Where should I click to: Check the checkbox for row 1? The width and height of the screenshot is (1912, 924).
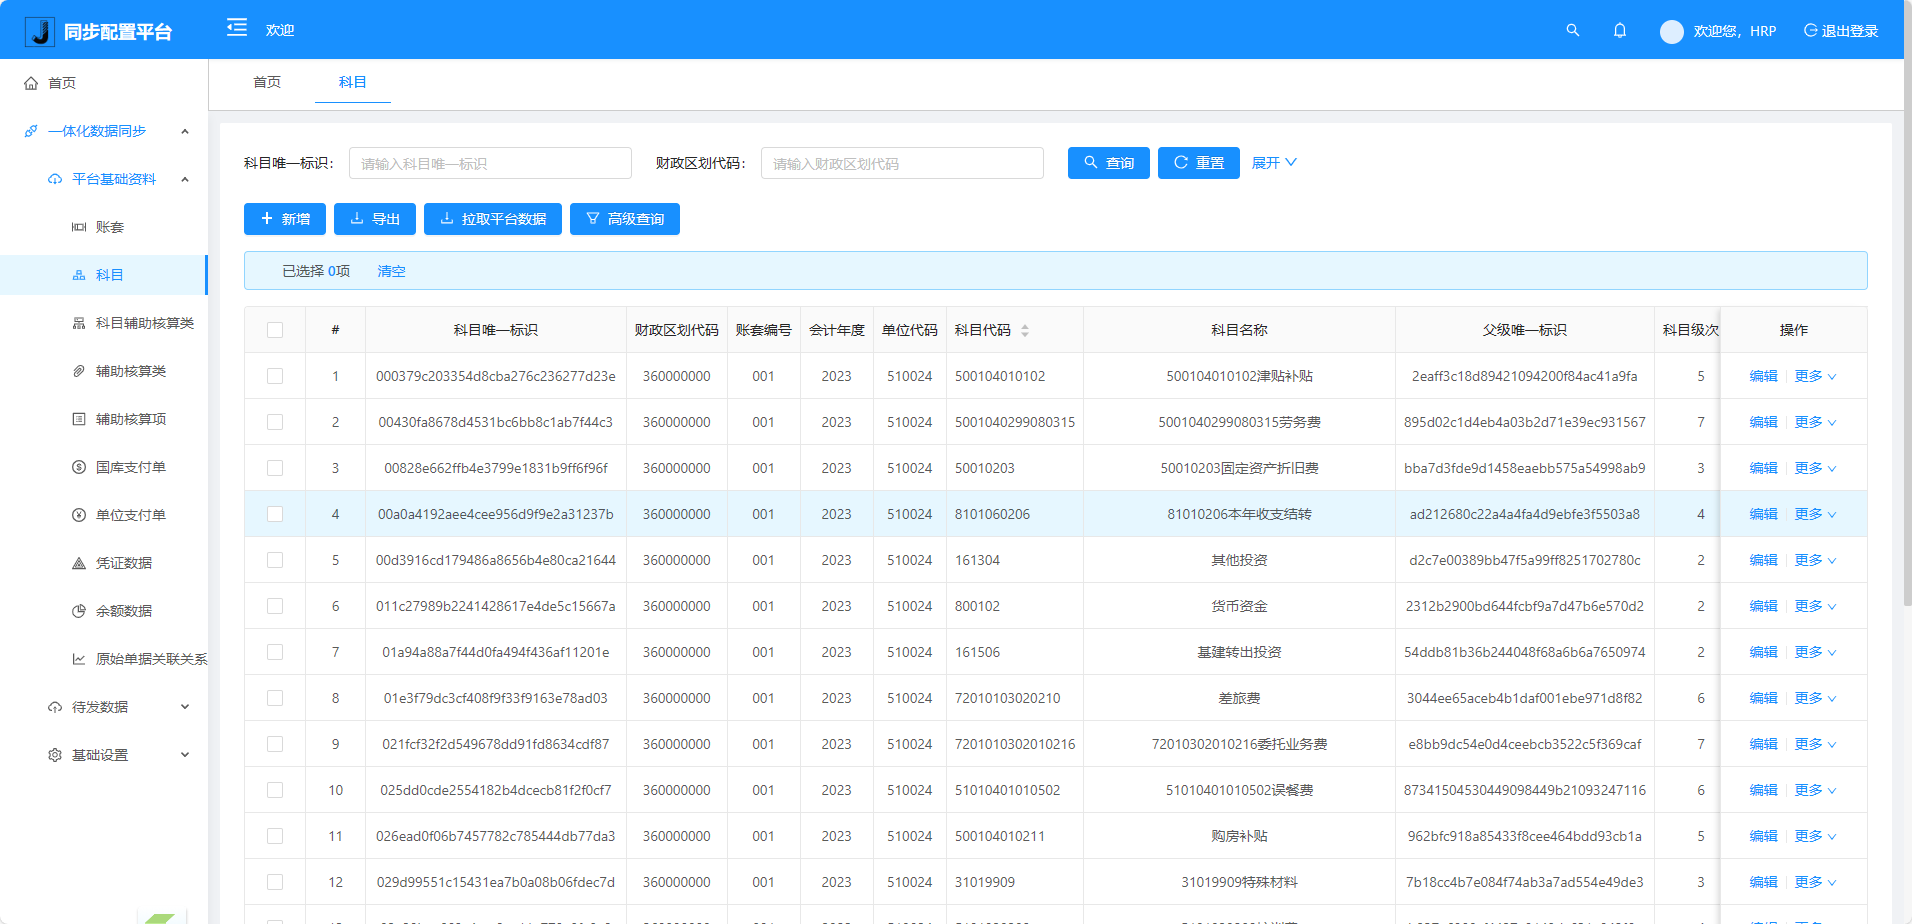(275, 376)
